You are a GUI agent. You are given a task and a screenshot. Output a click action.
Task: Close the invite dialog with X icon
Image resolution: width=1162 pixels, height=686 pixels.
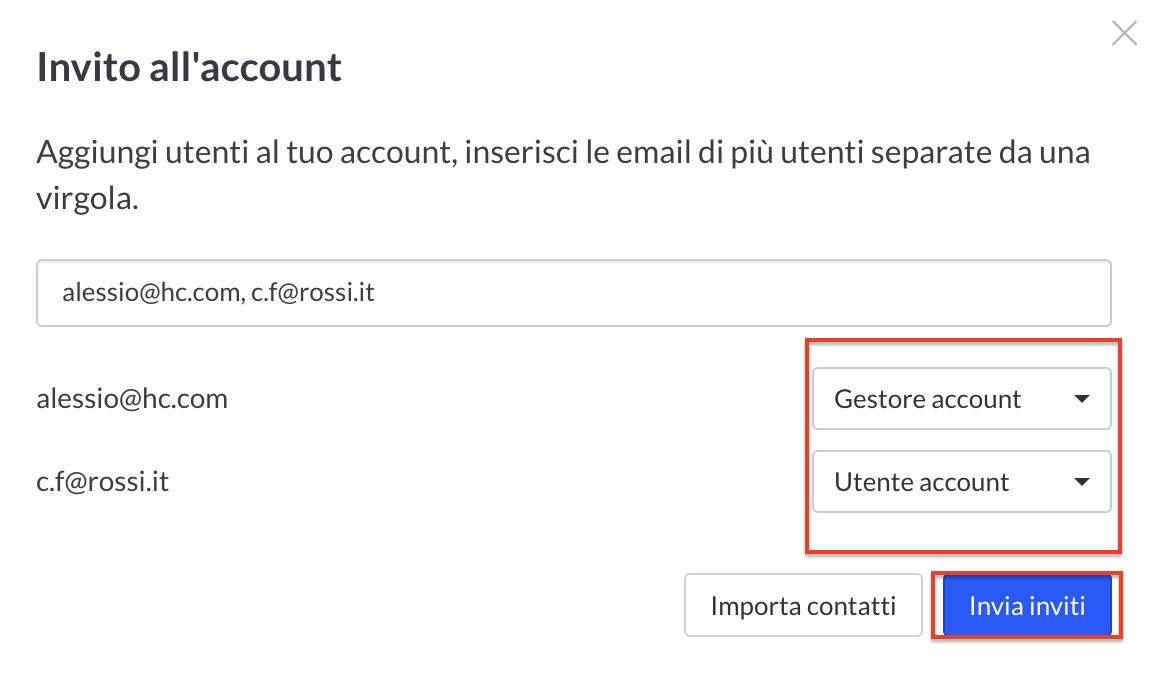(1124, 34)
